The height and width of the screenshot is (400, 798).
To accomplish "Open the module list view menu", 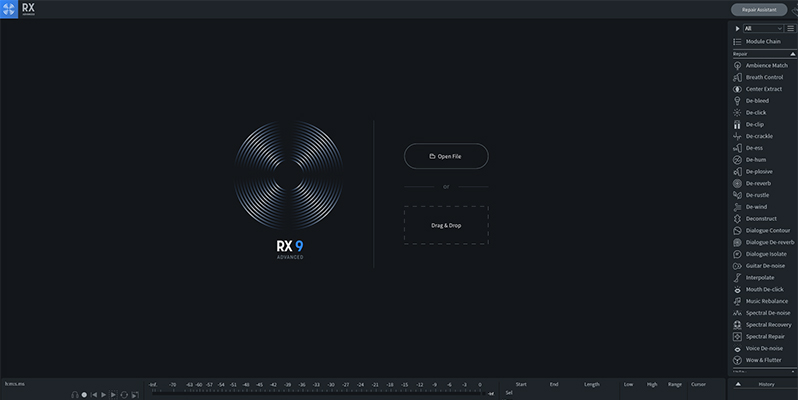I will coord(790,28).
